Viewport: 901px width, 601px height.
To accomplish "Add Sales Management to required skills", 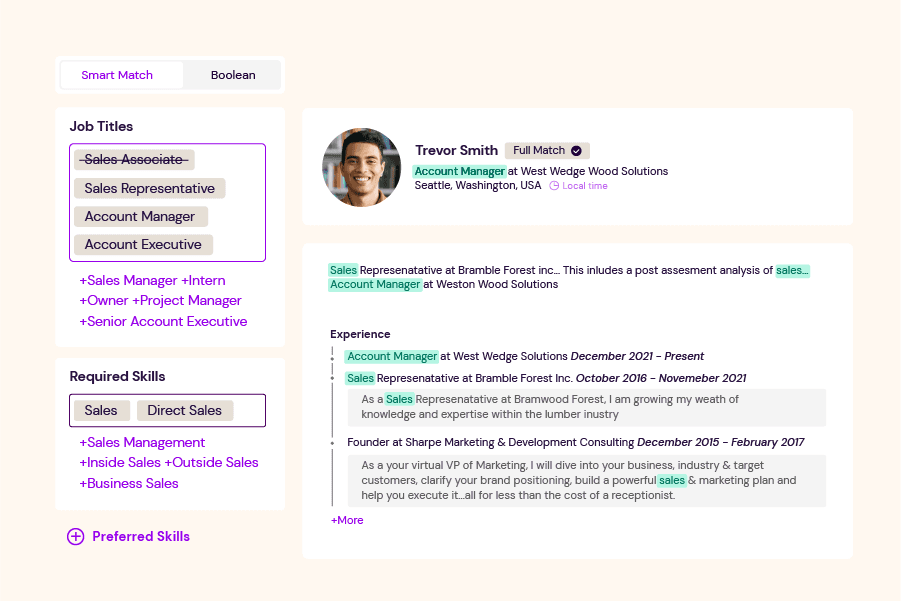I will click(141, 442).
